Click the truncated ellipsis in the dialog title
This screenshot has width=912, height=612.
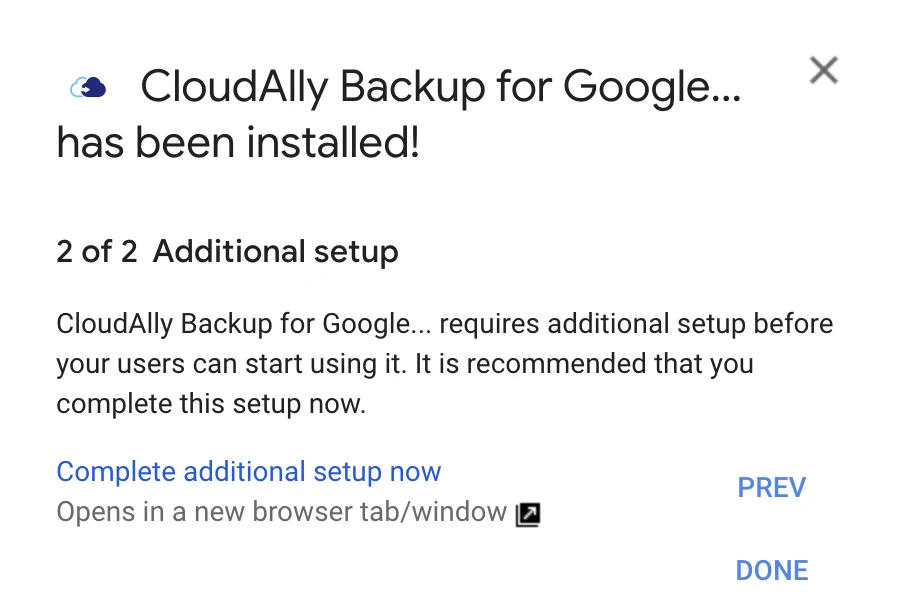click(726, 90)
